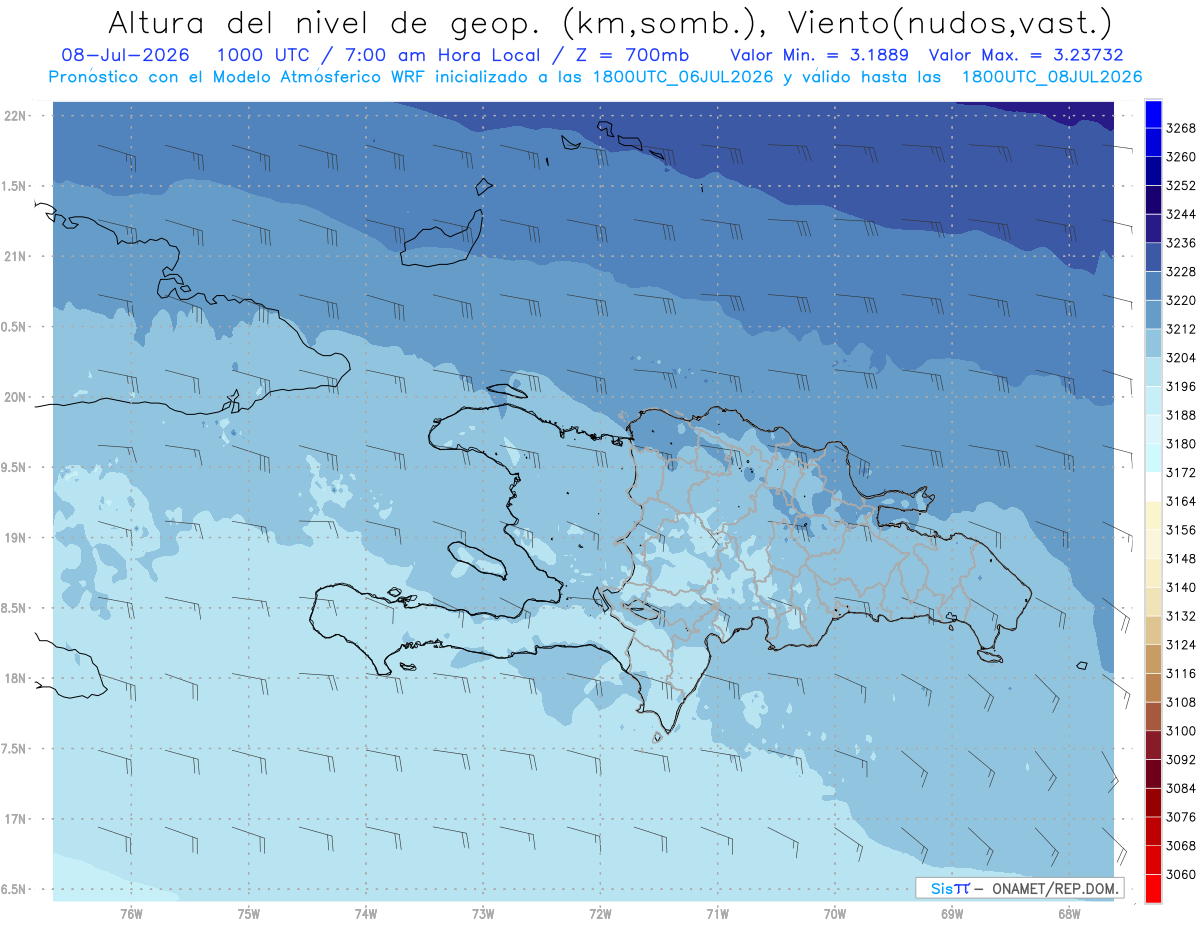The height and width of the screenshot is (927, 1200).
Task: Click the '1000 UTC' time label
Action: [x=264, y=55]
